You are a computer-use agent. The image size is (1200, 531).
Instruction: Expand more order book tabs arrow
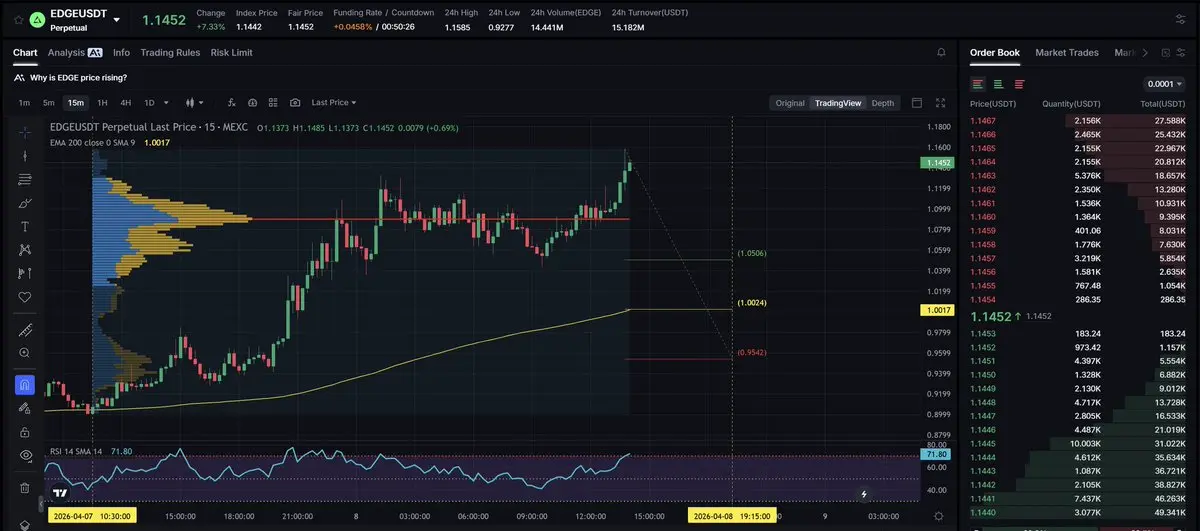click(1147, 52)
